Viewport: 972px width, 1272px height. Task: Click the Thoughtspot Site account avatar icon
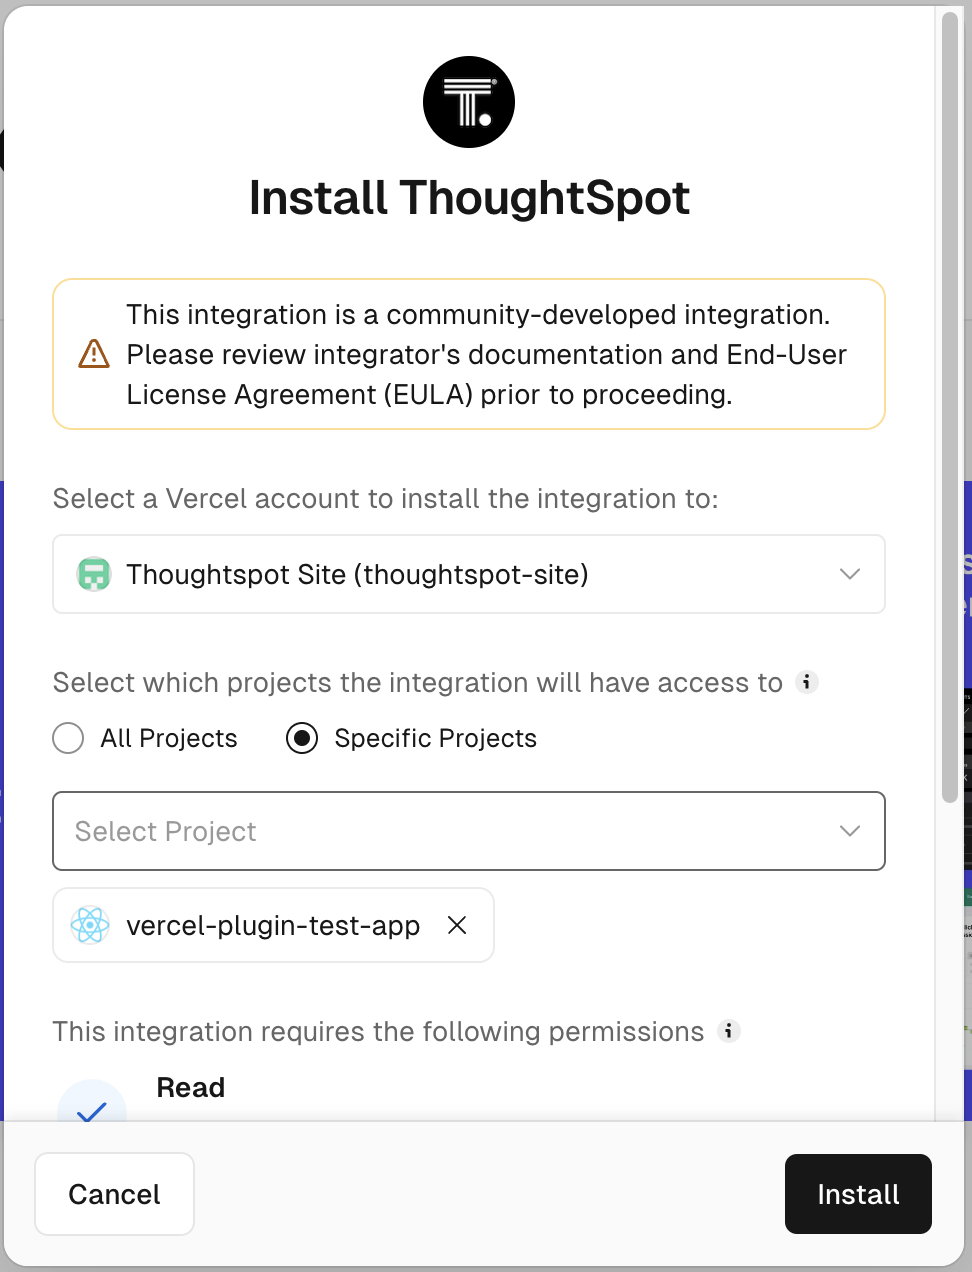coord(94,574)
